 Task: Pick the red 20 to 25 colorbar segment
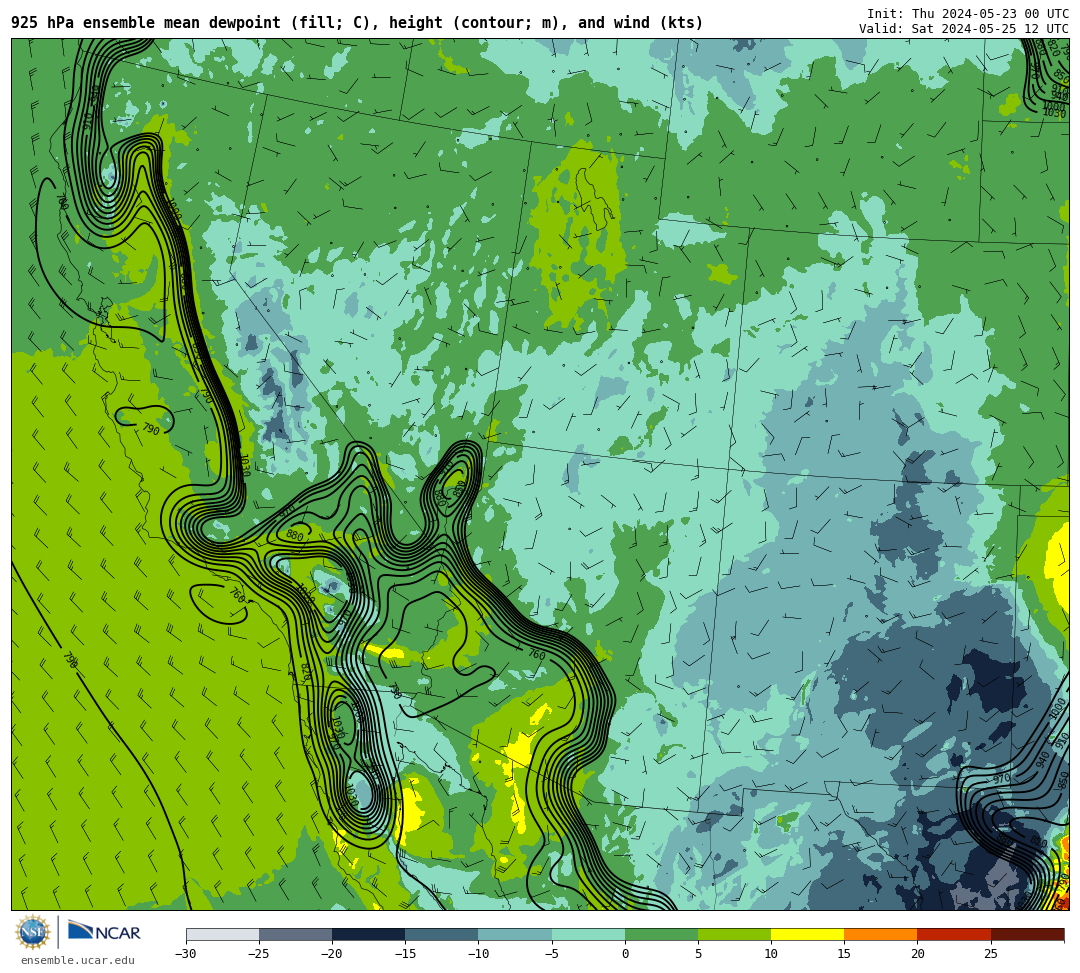pos(954,934)
